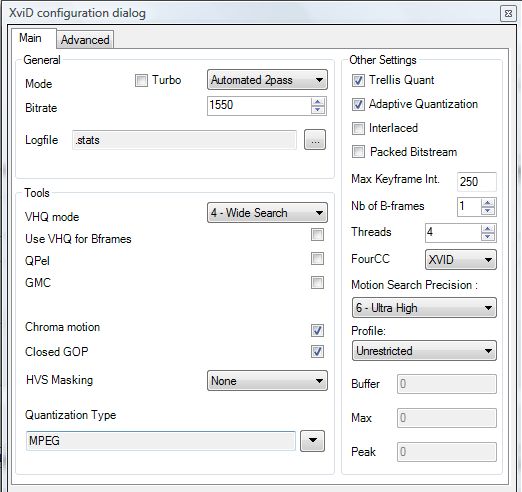Viewport: 522px width, 492px height.
Task: Check Use VHQ for Bframes
Action: point(317,235)
